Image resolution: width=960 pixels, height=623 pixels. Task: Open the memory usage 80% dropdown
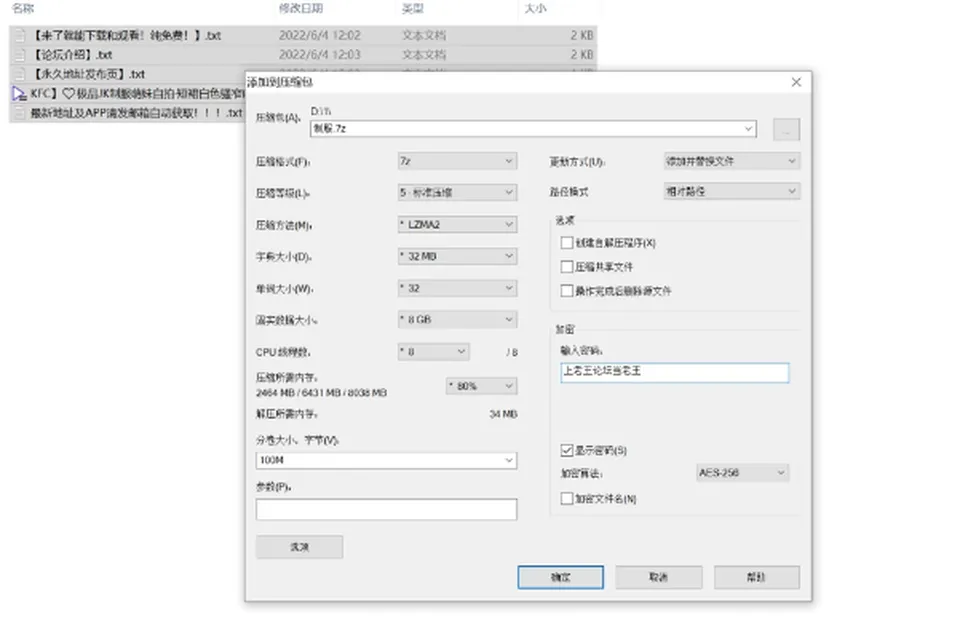tap(481, 386)
